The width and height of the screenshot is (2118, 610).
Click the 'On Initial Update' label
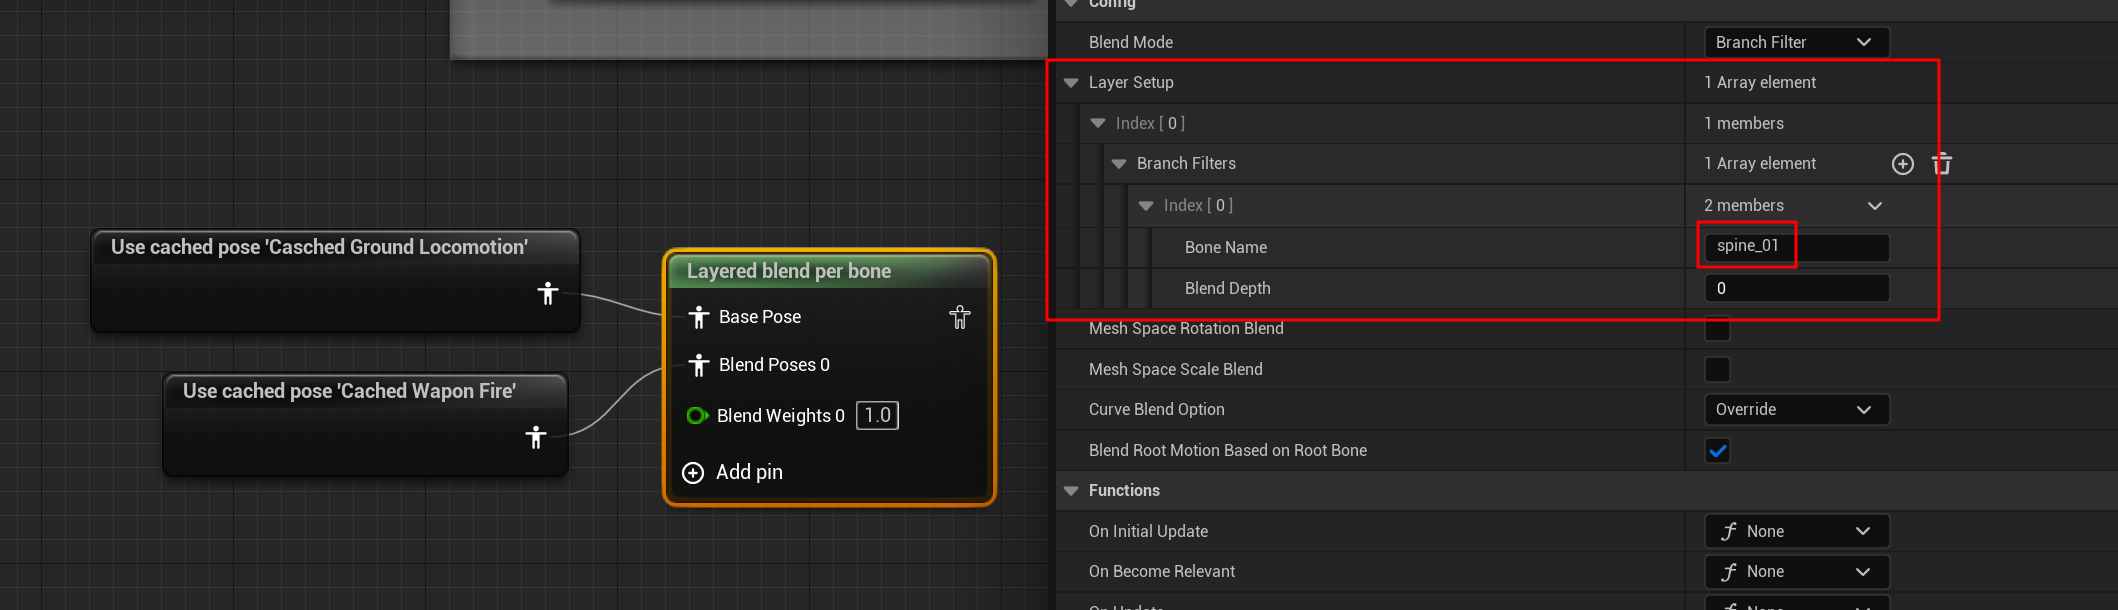point(1148,531)
